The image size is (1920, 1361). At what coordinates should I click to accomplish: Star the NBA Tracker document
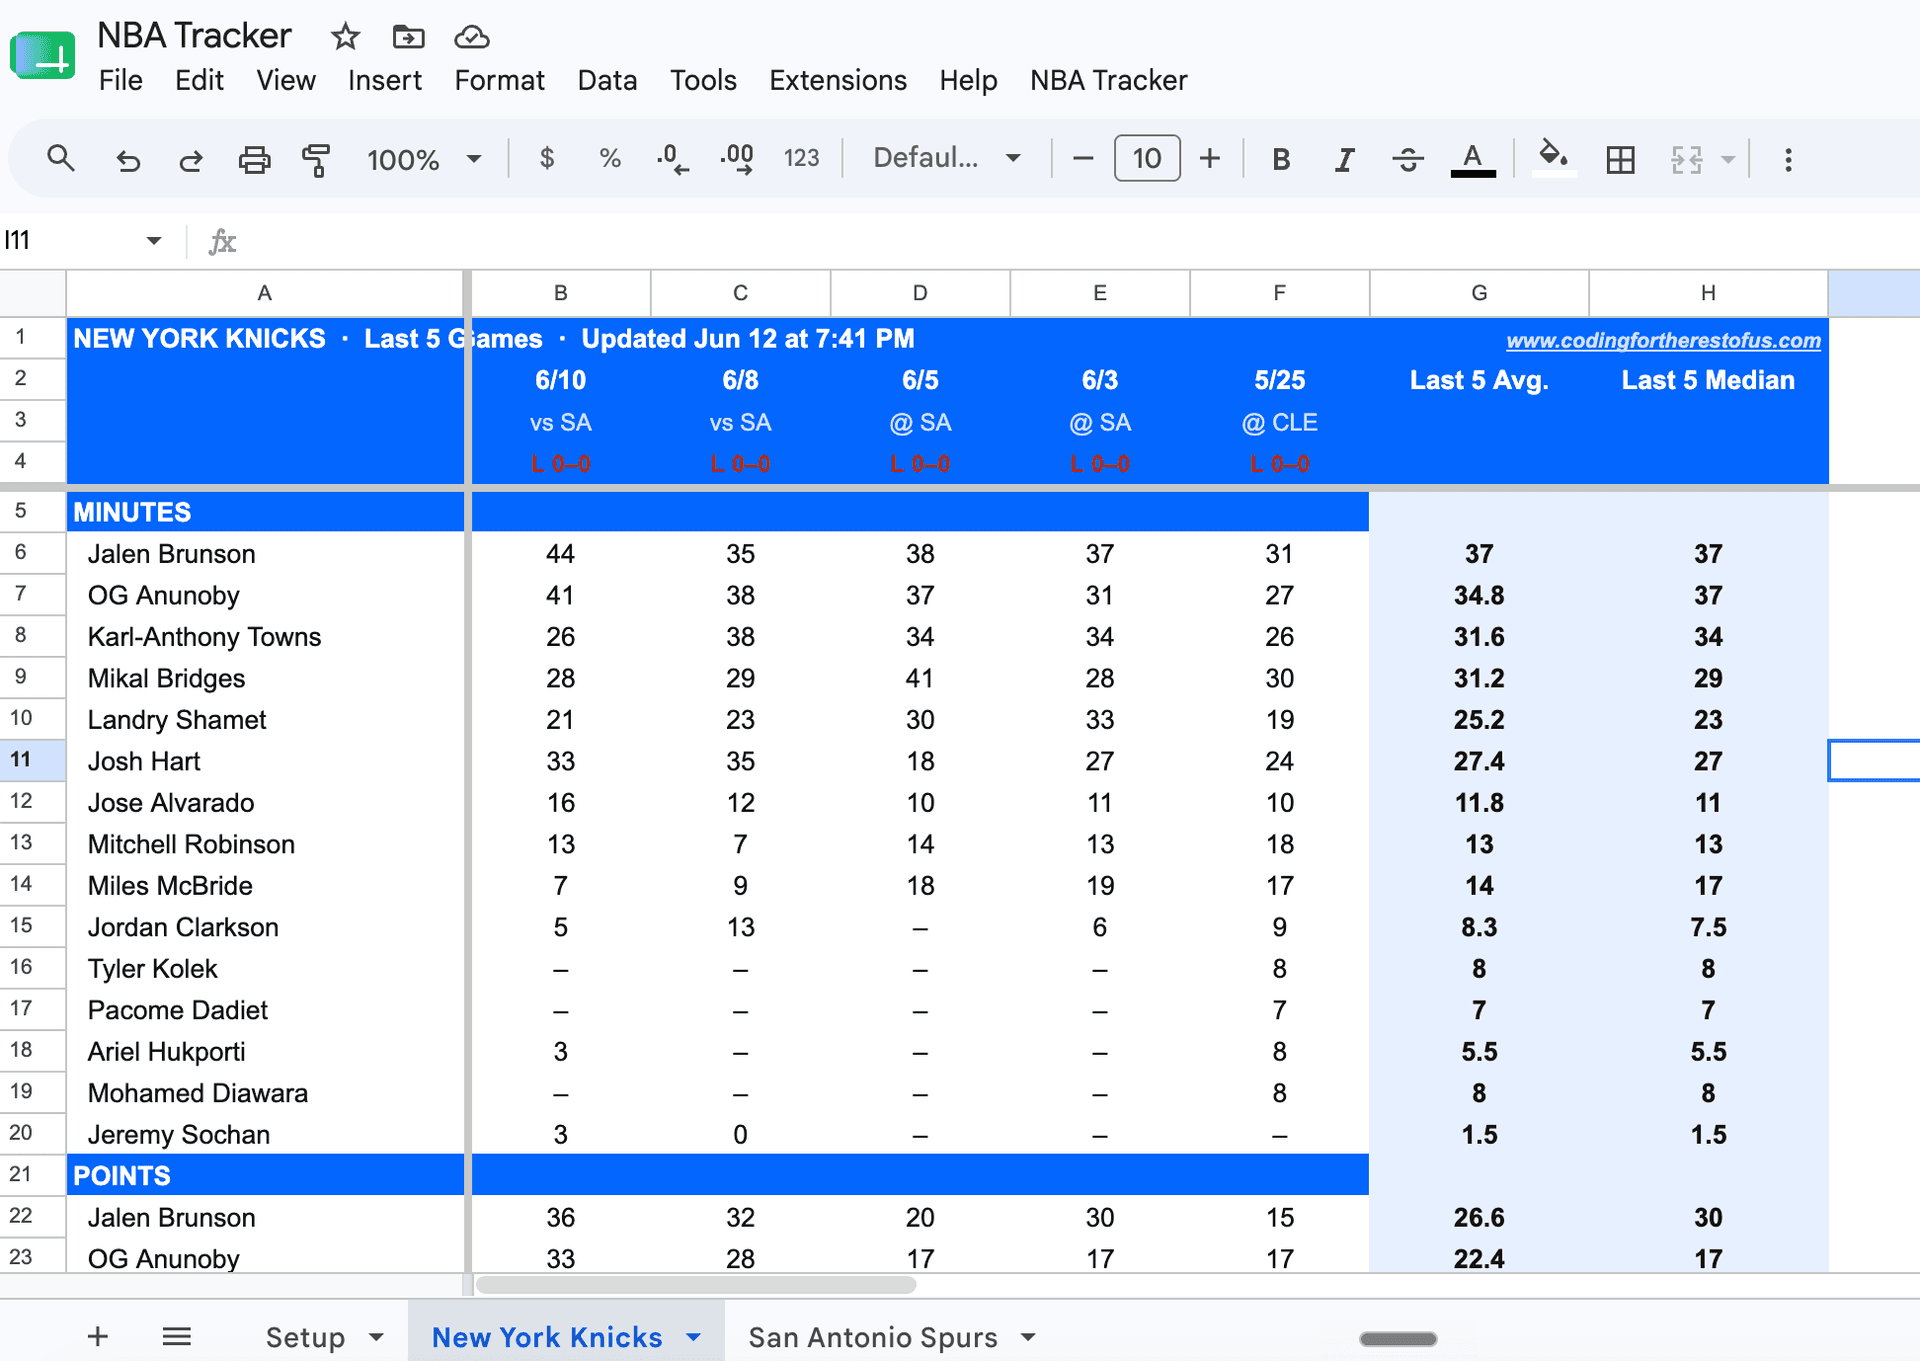point(345,37)
